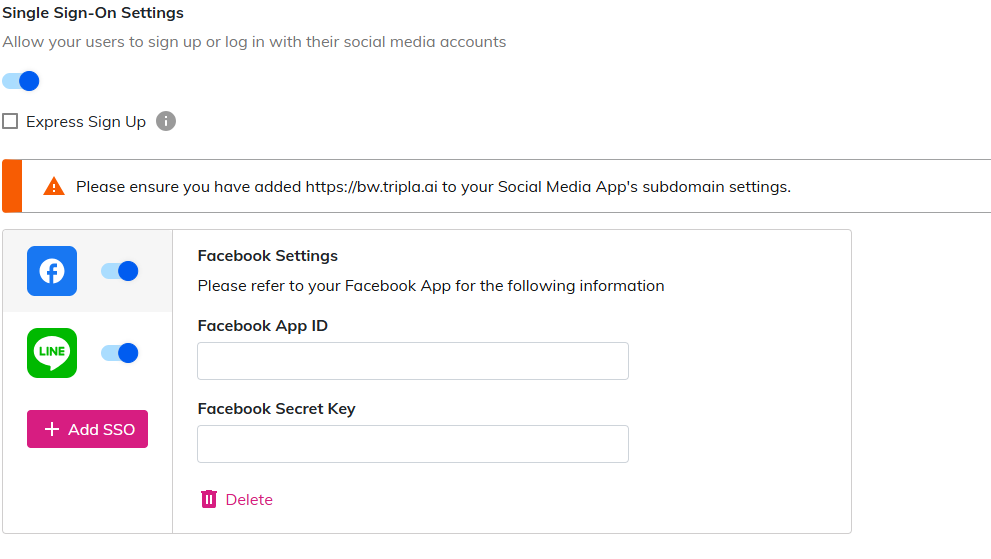
Task: Click the Facebook App ID label
Action: pyautogui.click(x=262, y=326)
